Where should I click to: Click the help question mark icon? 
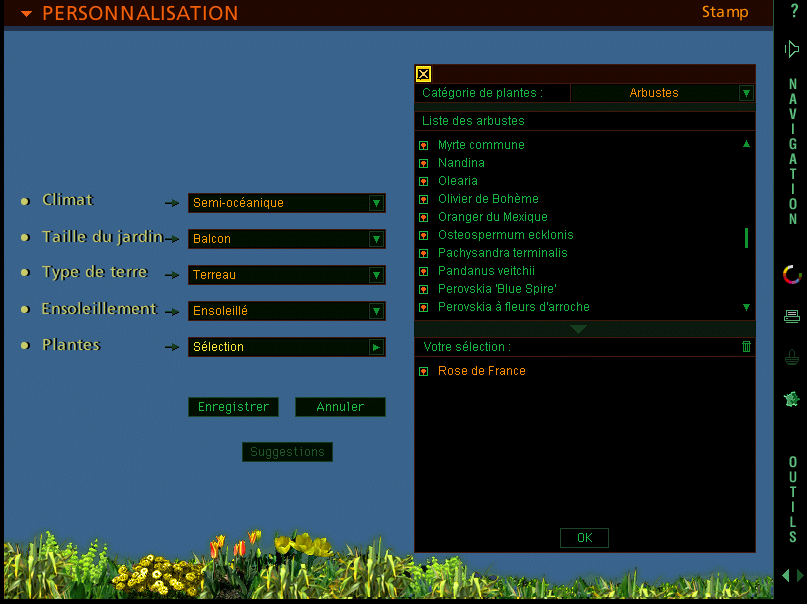click(x=794, y=11)
